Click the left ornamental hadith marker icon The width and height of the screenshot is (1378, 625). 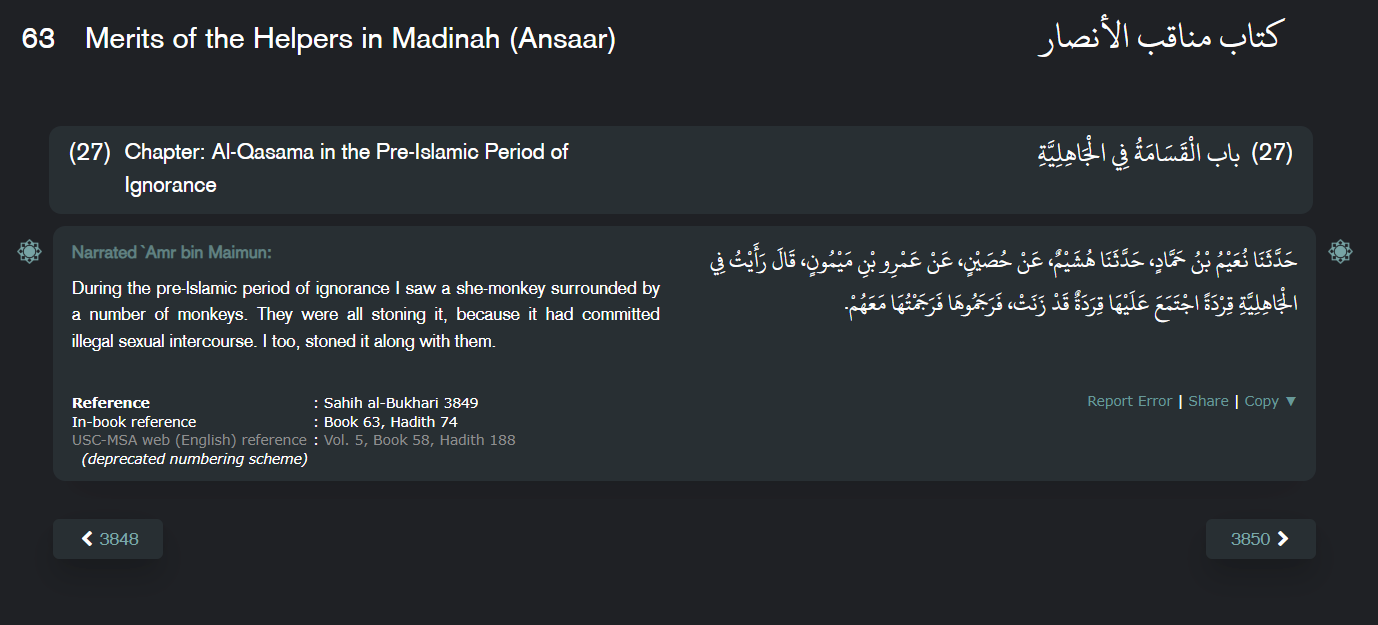pyautogui.click(x=29, y=252)
